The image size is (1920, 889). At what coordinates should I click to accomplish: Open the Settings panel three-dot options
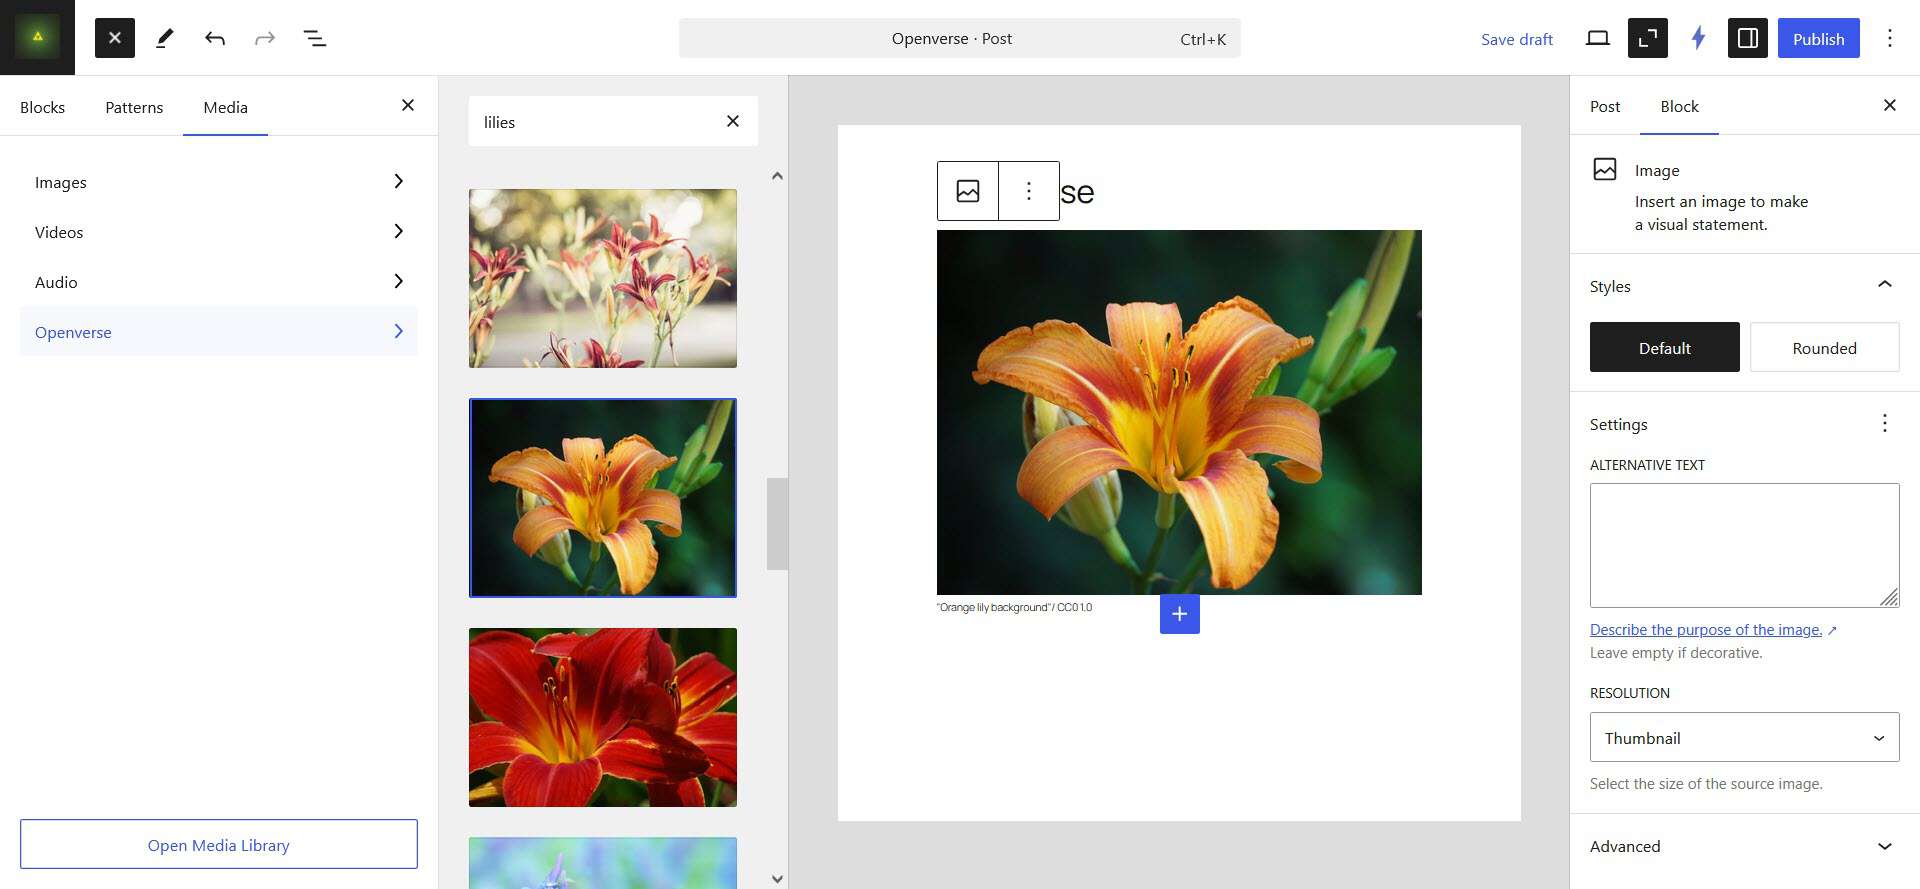click(x=1885, y=423)
